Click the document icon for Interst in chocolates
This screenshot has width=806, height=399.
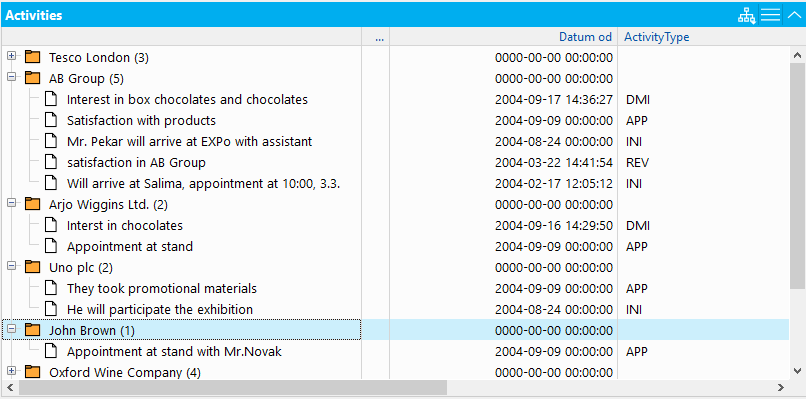pyautogui.click(x=50, y=225)
